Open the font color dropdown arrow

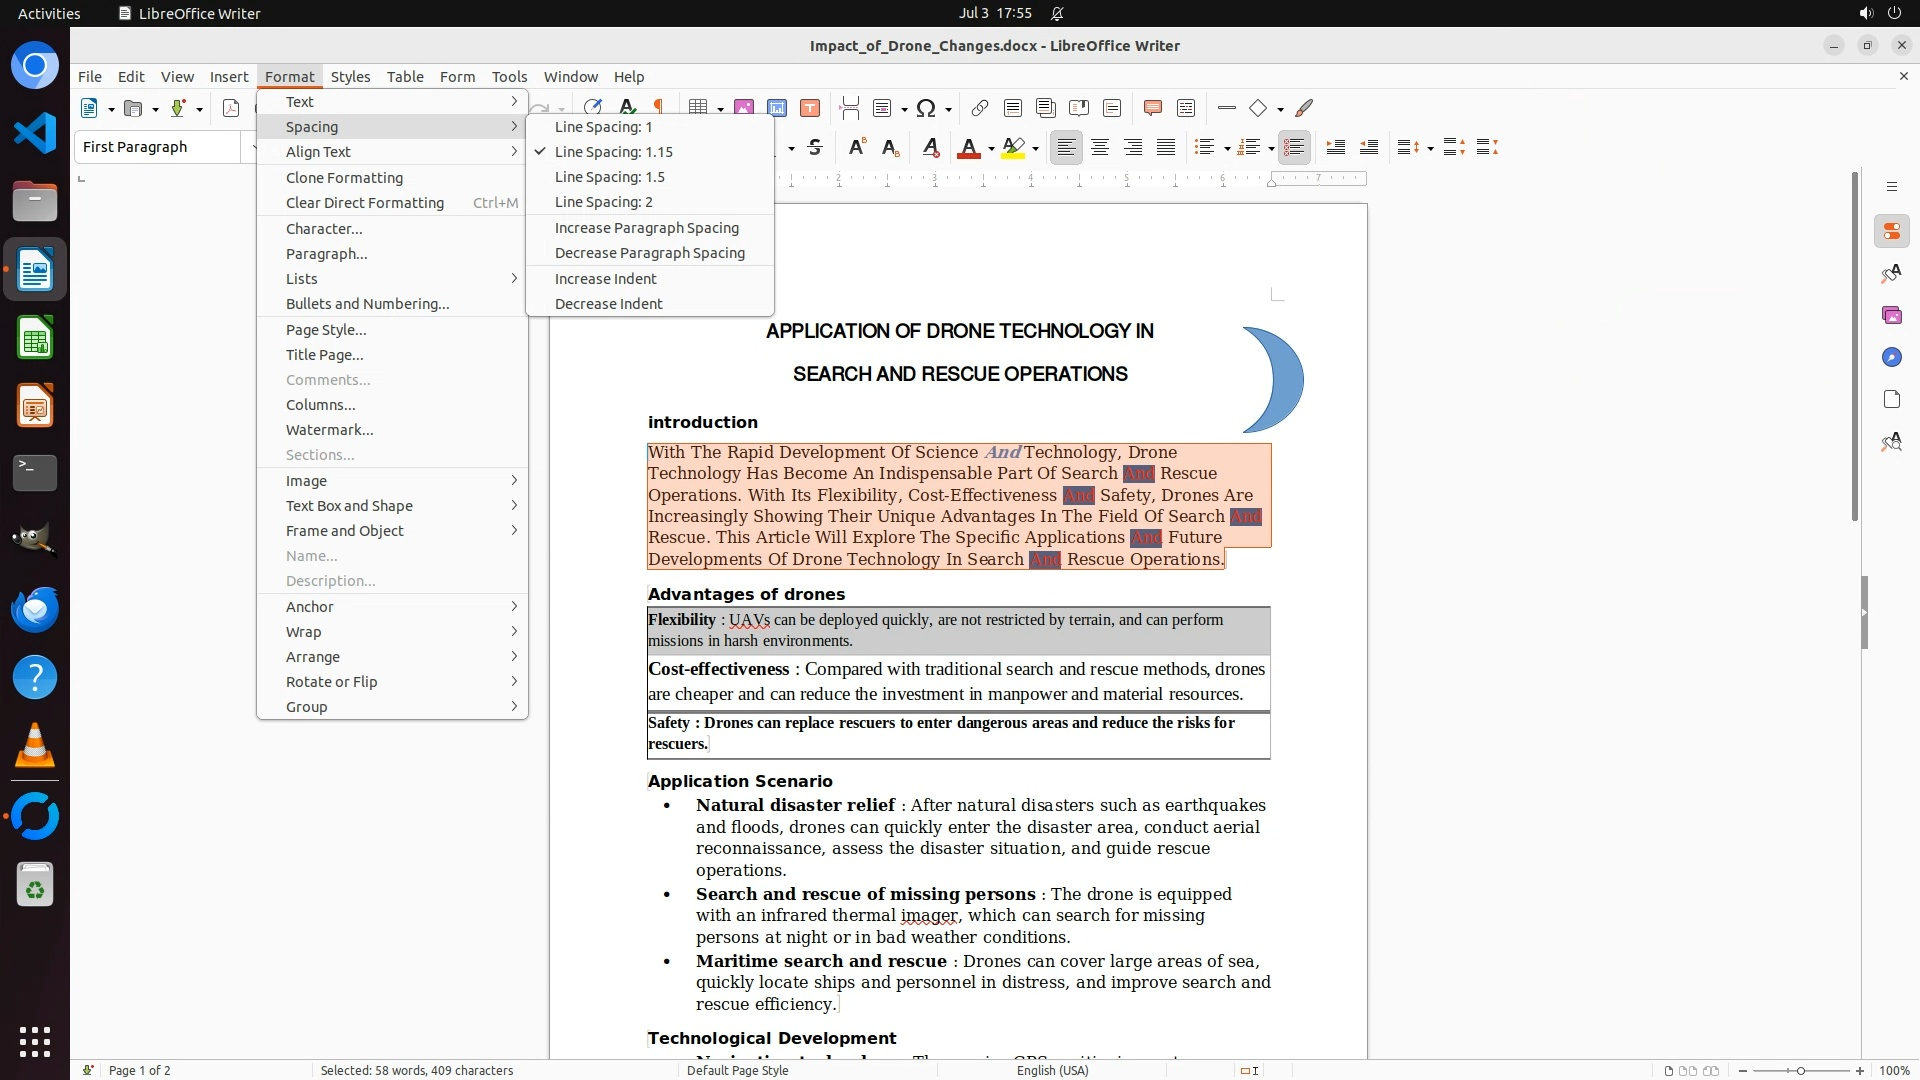pos(991,149)
